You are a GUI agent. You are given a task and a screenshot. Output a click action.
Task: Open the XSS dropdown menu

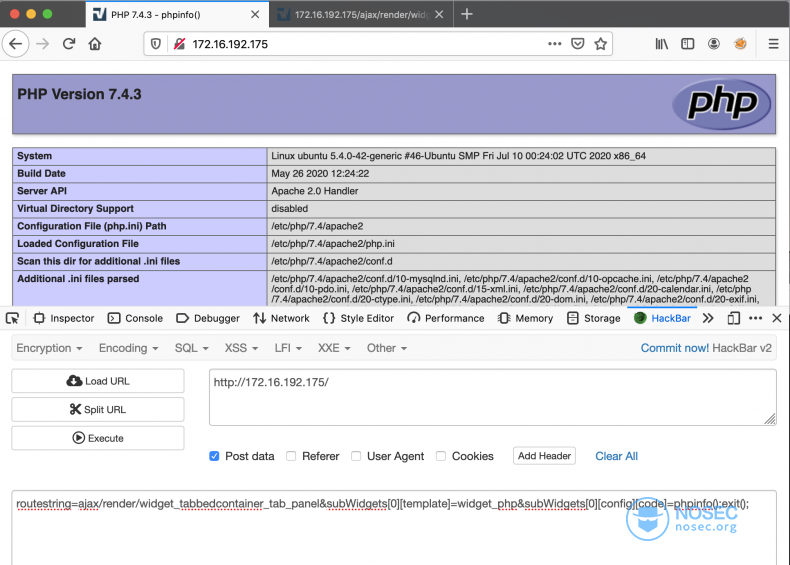[241, 348]
